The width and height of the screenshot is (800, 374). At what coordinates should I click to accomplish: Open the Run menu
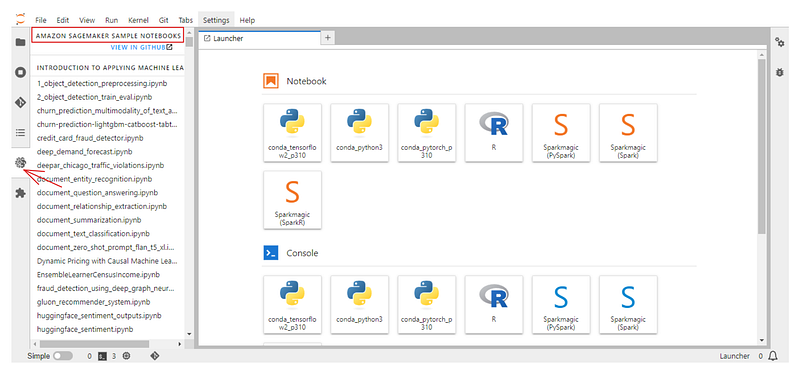coord(111,20)
